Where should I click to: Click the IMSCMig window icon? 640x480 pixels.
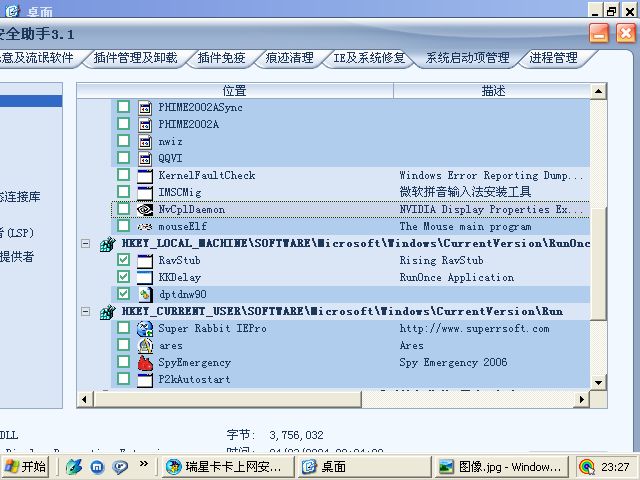(x=144, y=193)
